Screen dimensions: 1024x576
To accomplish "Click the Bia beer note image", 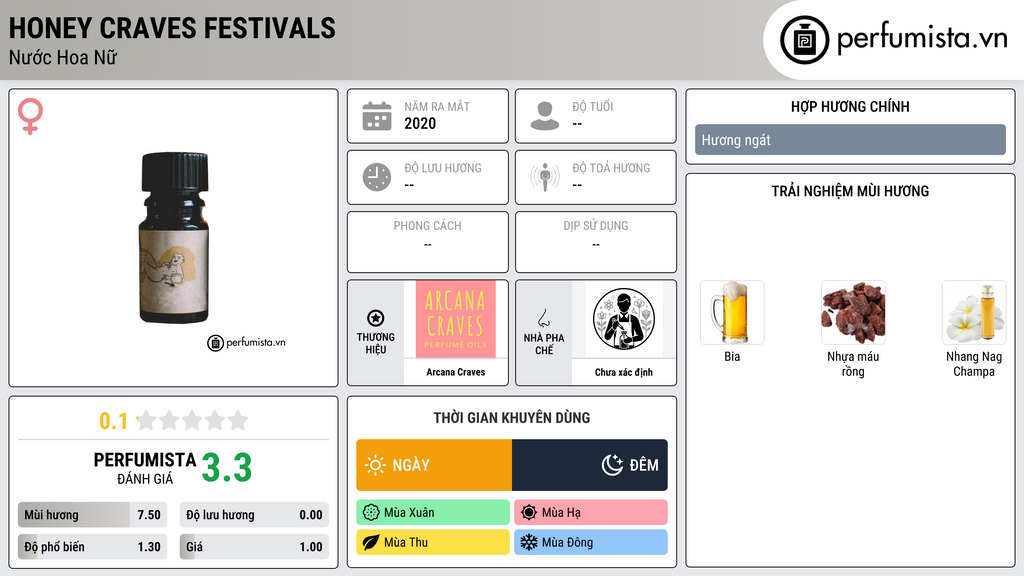I will 732,312.
